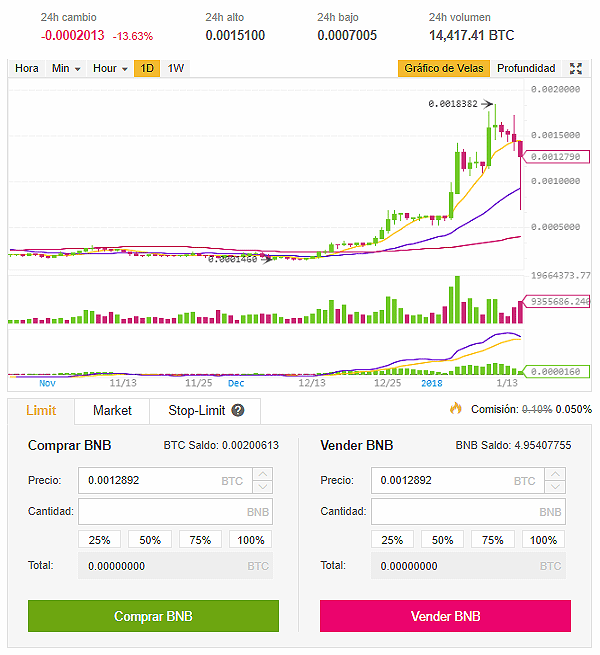
Task: Click the sell Cantidad input field
Action: click(468, 511)
